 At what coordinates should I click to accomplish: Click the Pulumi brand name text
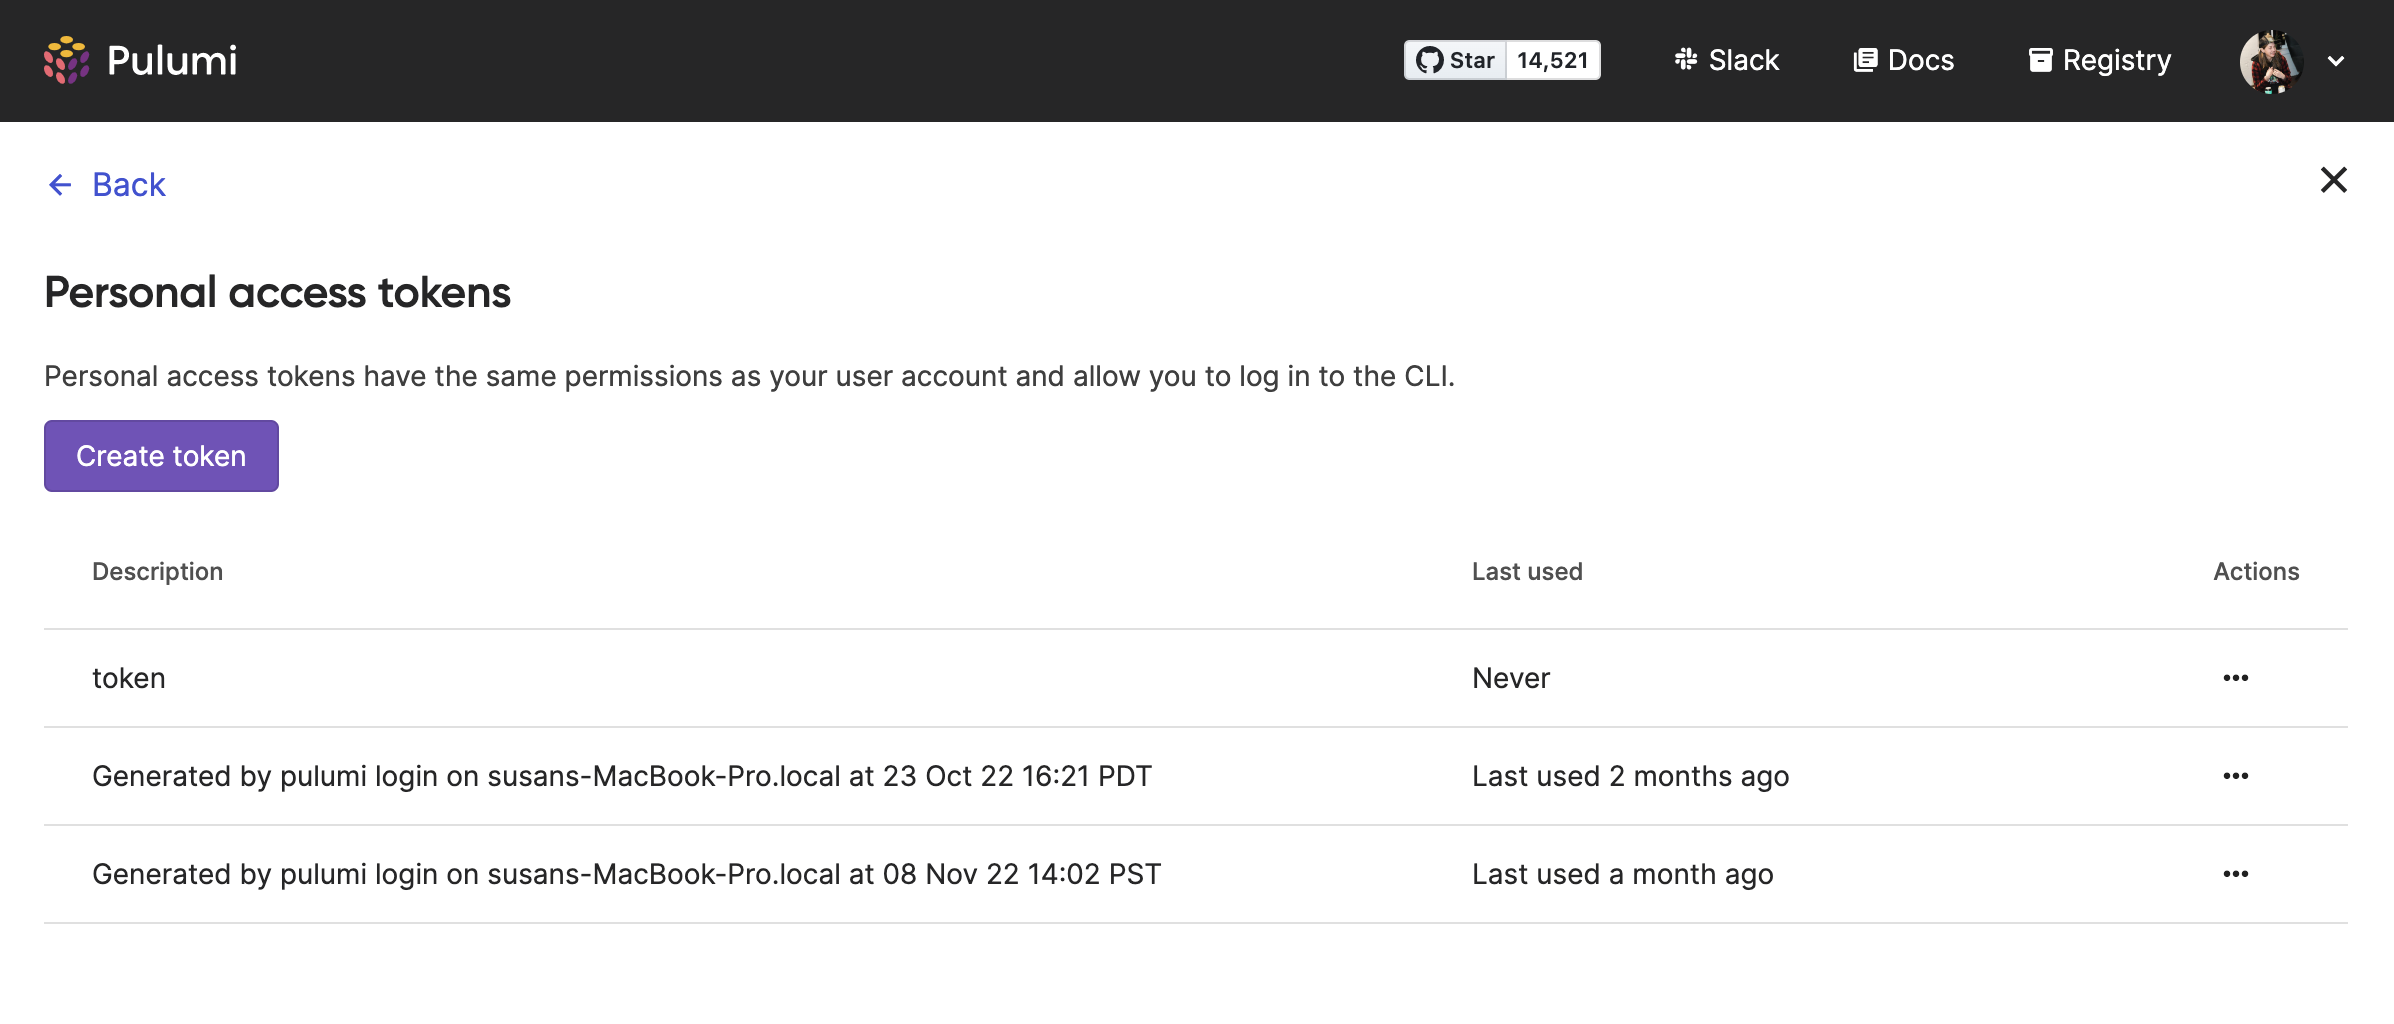pos(172,60)
